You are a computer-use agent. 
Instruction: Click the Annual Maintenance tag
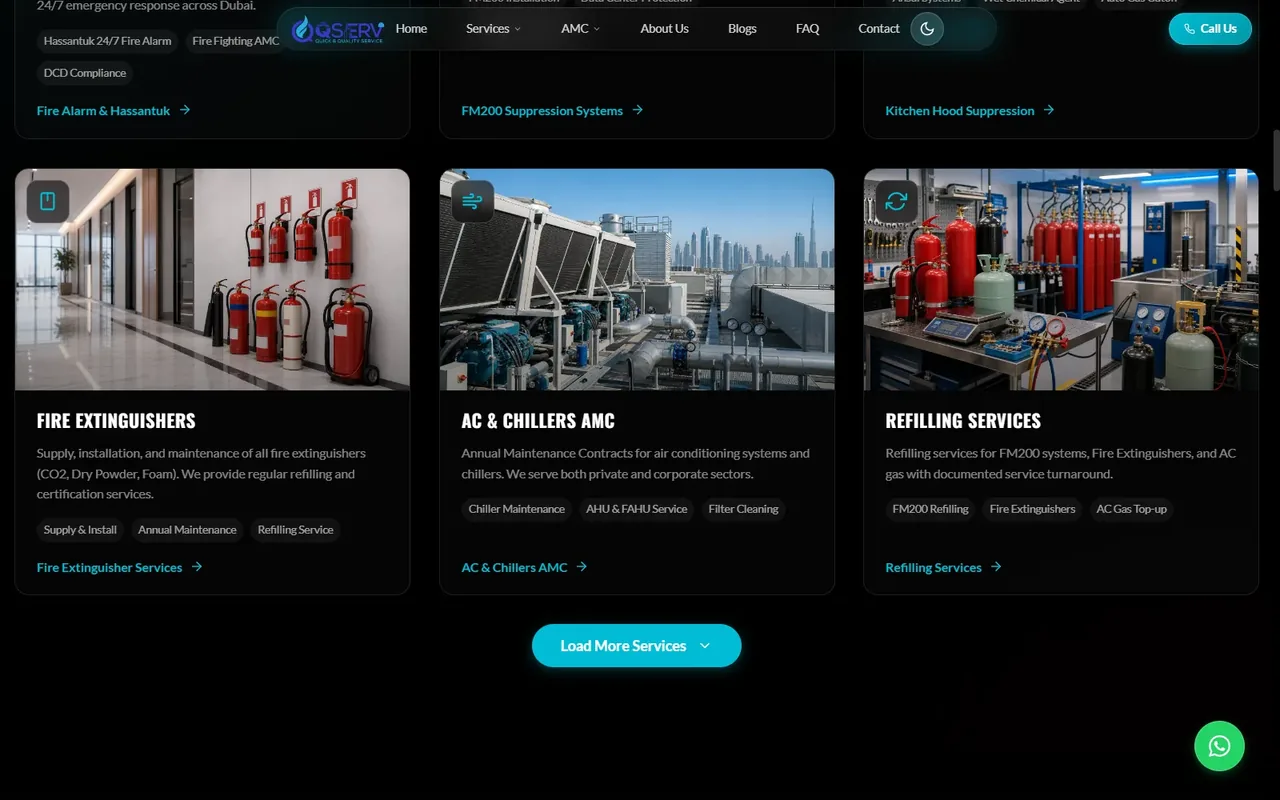[x=187, y=530]
